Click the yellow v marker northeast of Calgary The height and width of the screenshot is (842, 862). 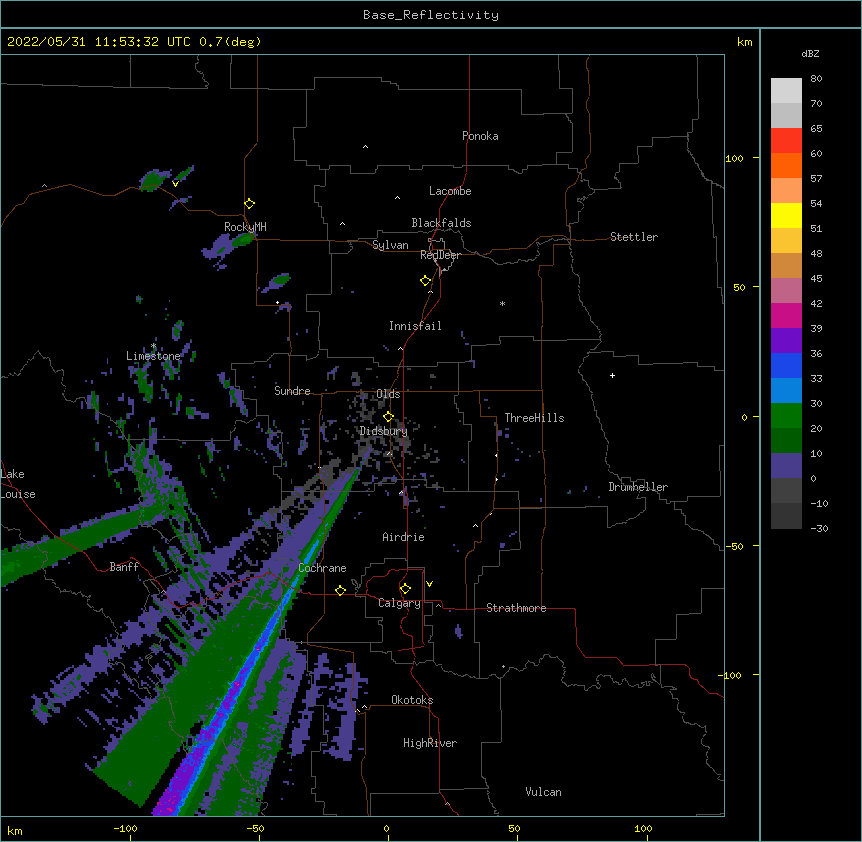(x=429, y=584)
